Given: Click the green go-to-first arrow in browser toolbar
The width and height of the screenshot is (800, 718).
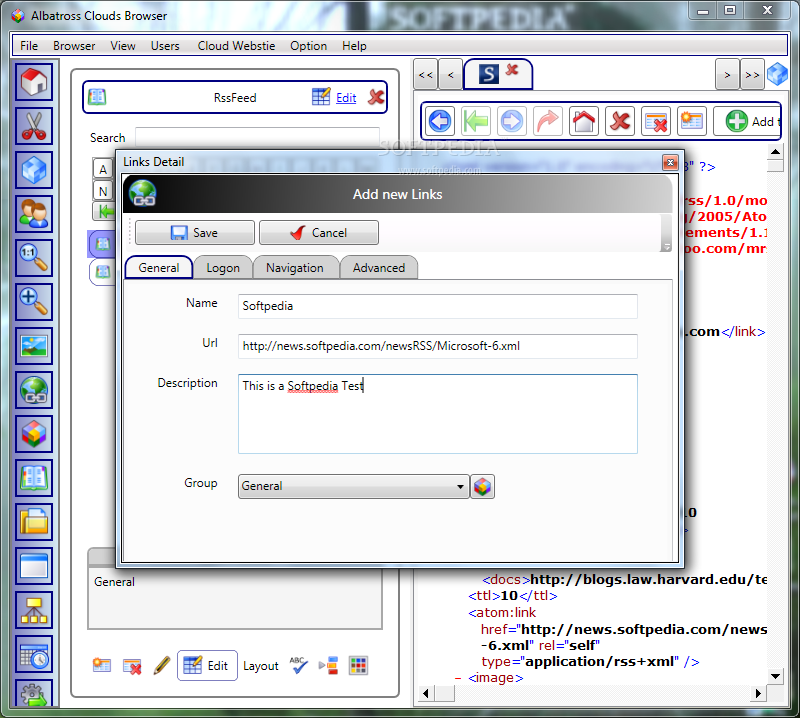Looking at the screenshot, I should (476, 121).
